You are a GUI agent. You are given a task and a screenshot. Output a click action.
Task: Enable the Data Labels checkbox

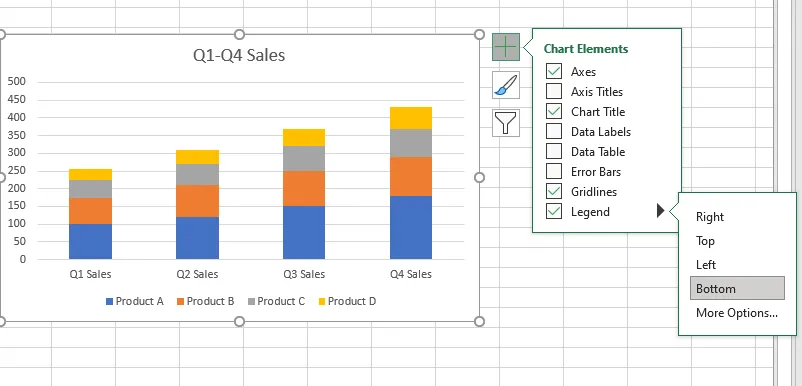[554, 131]
